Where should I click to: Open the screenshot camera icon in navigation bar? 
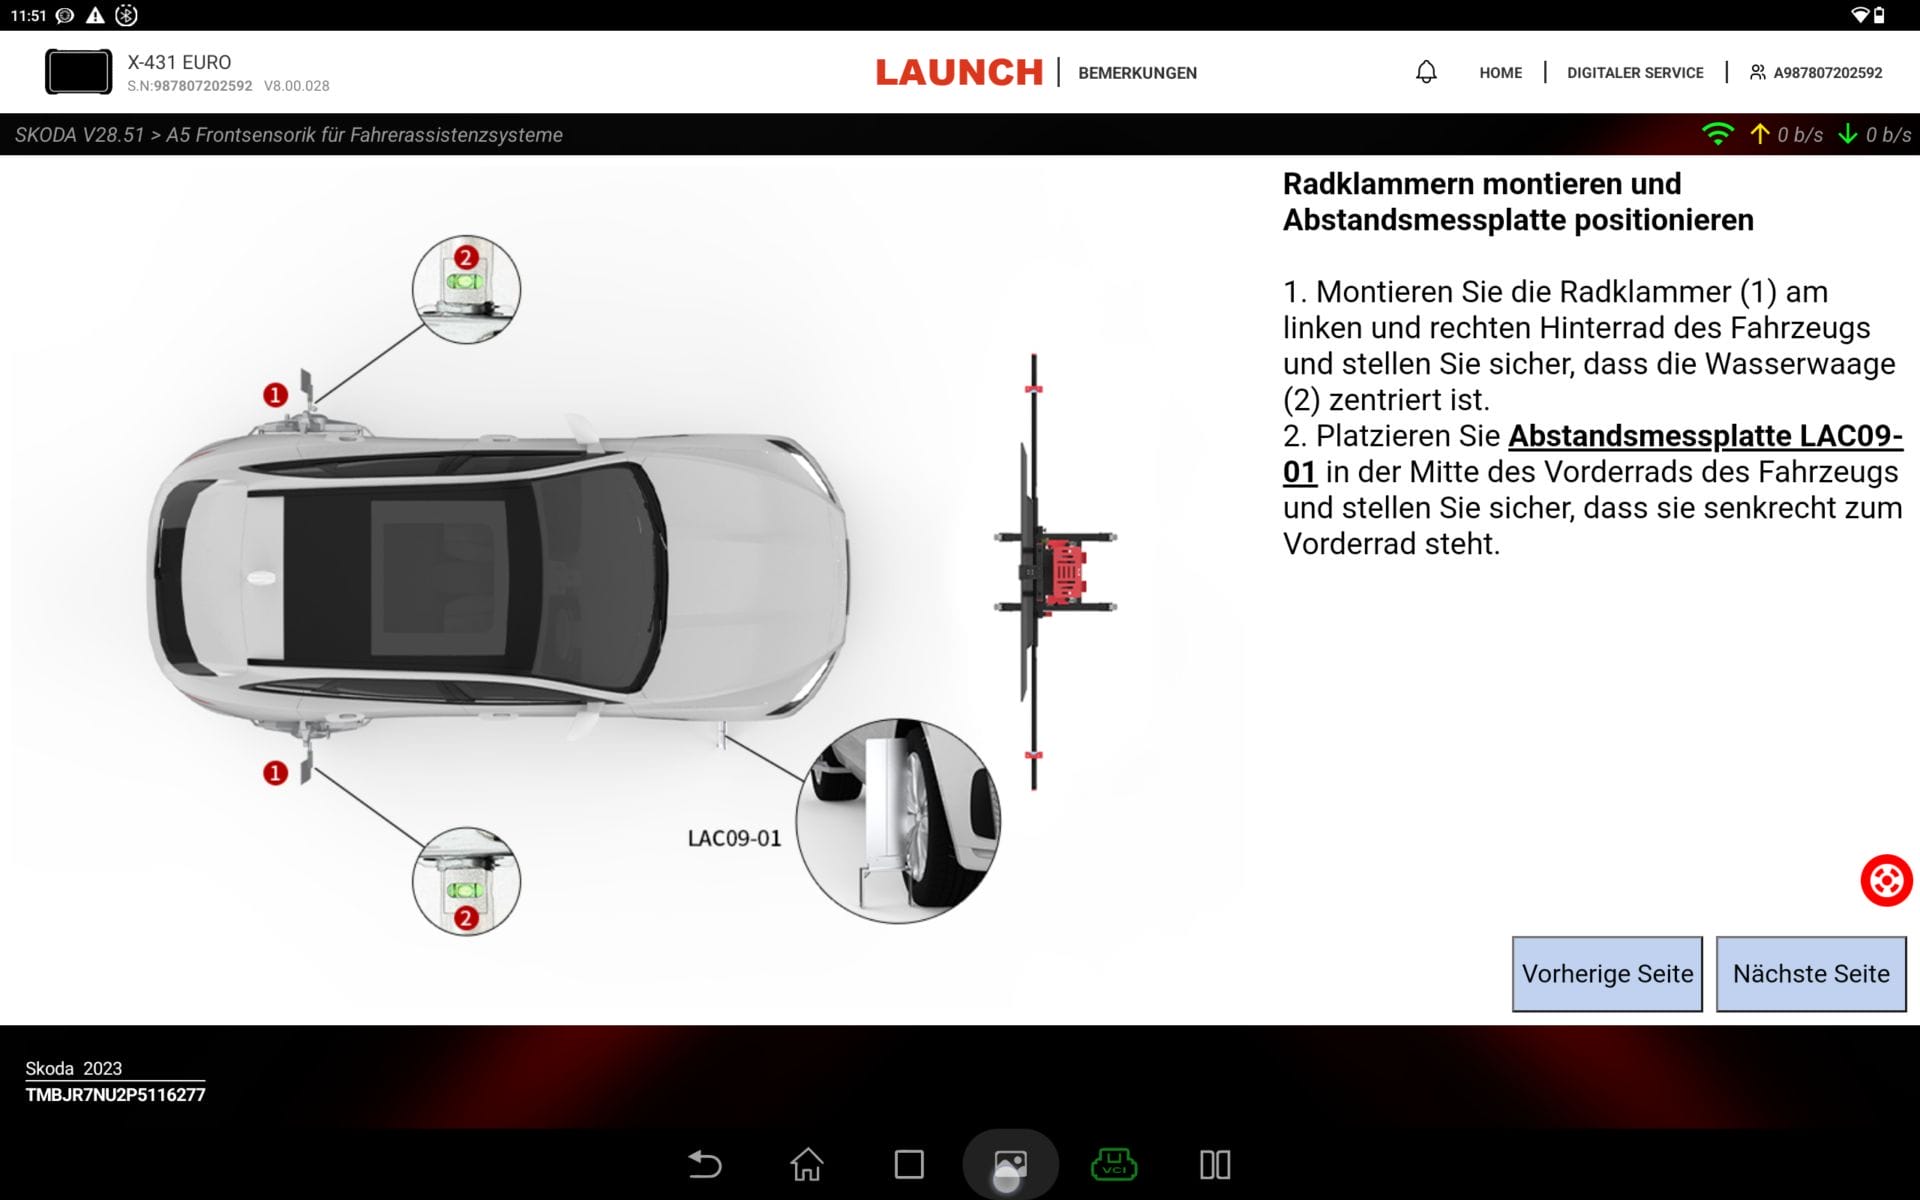(1010, 1165)
